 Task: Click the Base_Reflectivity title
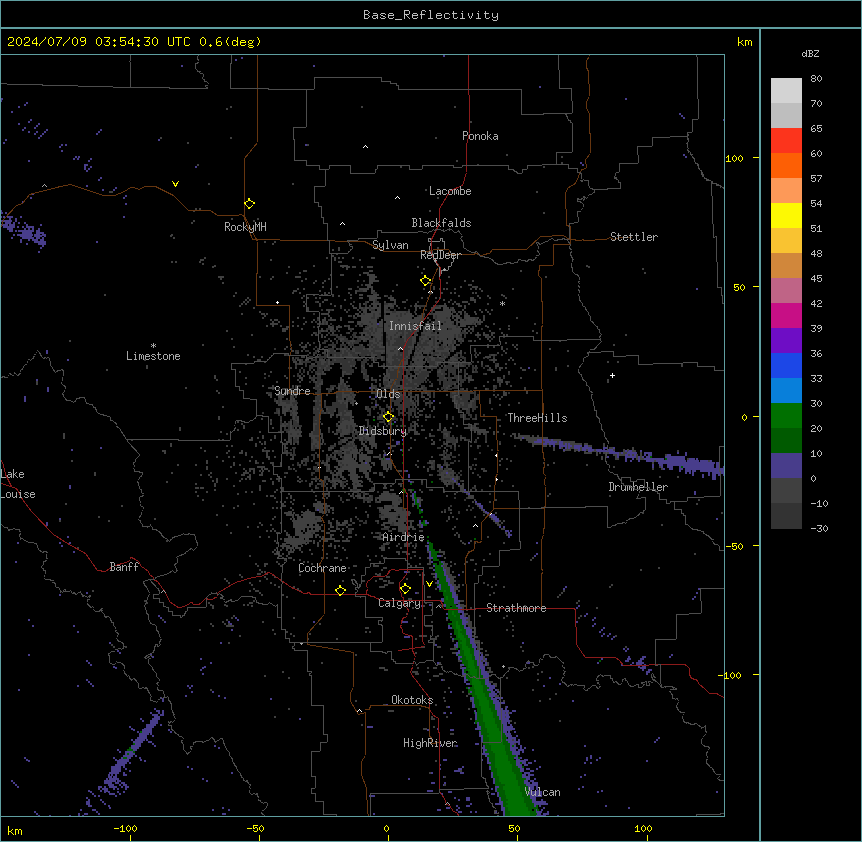(x=431, y=15)
